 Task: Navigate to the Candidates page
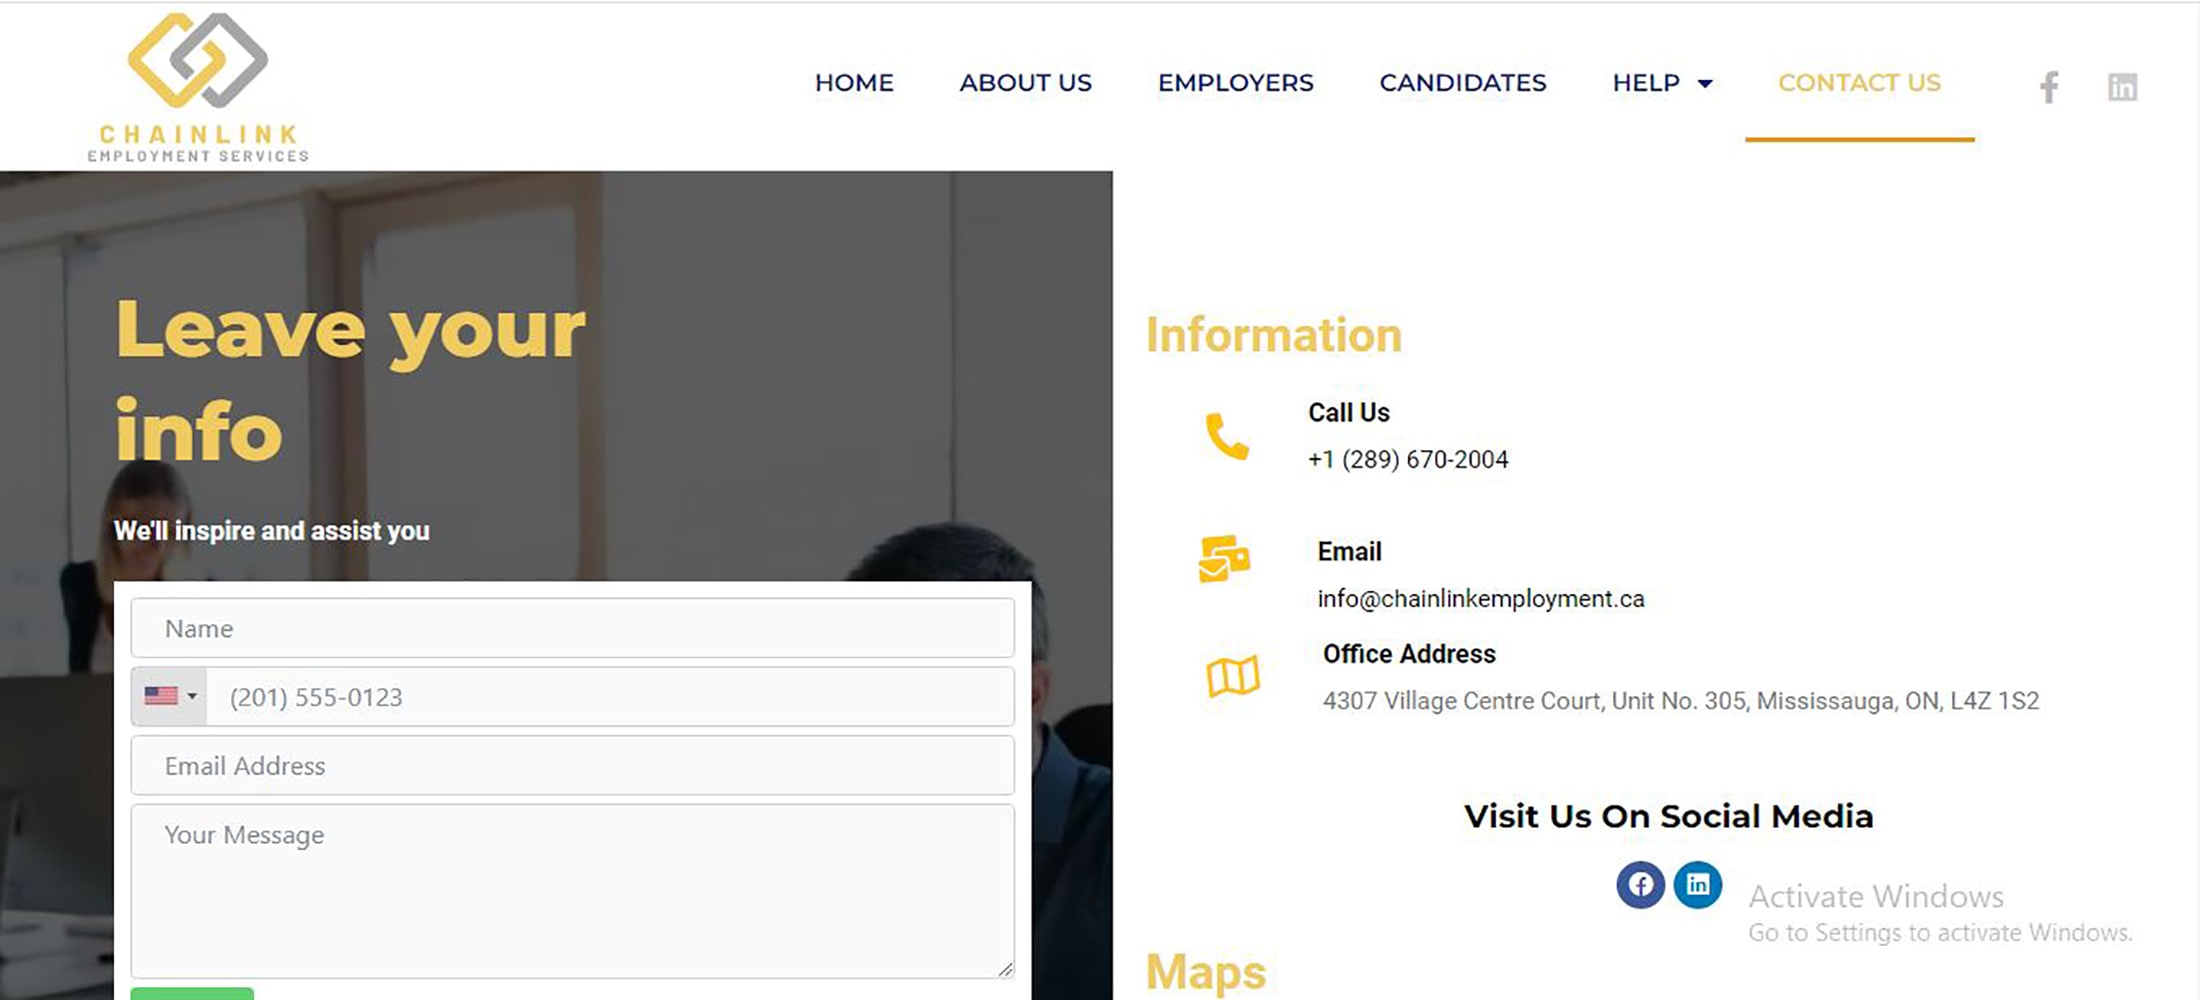(1462, 83)
